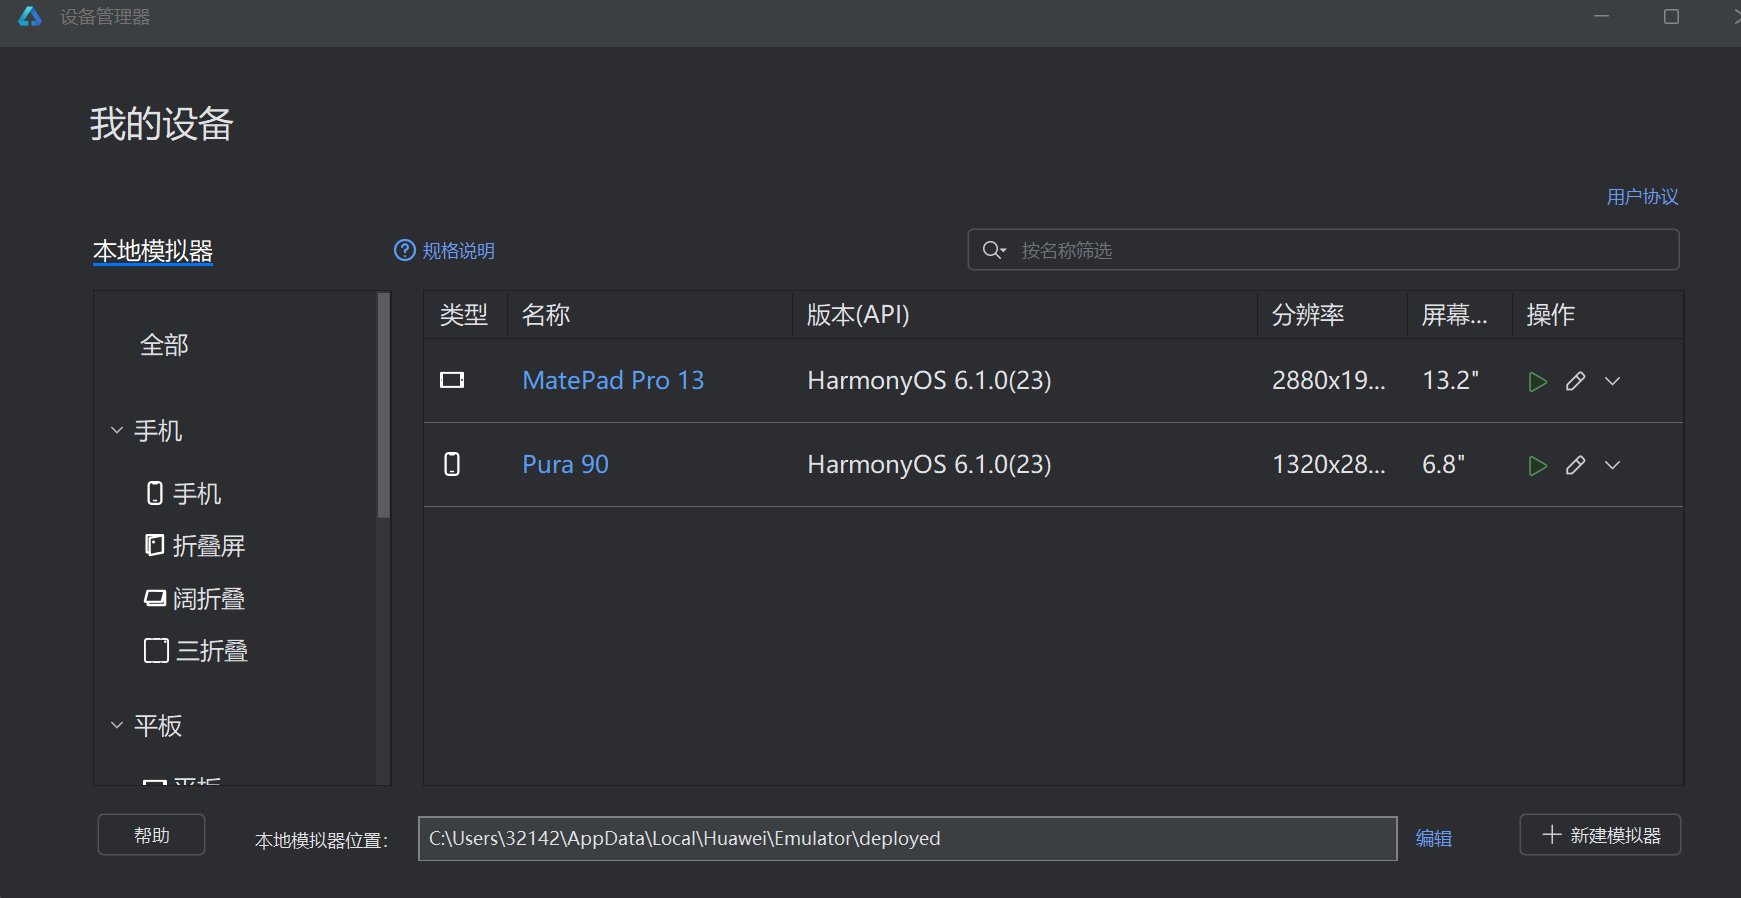Click the 1320x28... resolution cell
The width and height of the screenshot is (1741, 898).
click(1329, 464)
